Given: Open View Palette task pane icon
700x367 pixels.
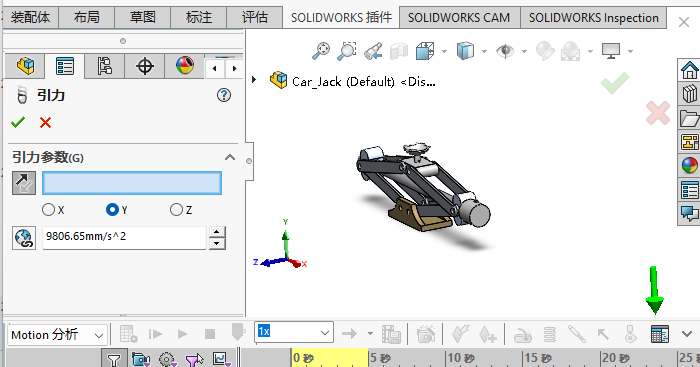Looking at the screenshot, I should (690, 142).
